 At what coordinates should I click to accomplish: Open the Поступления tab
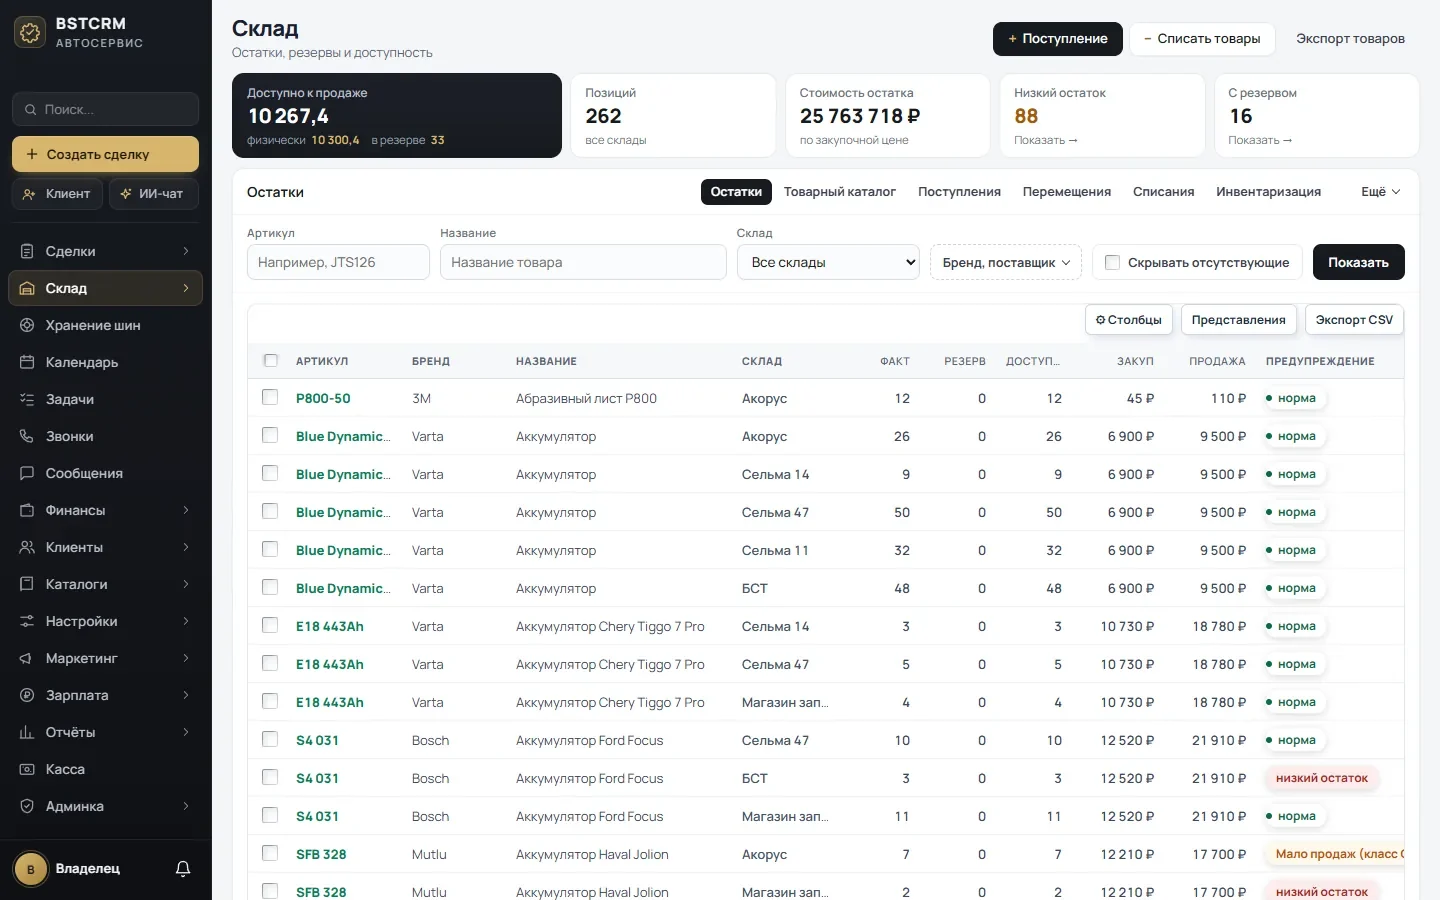959,192
